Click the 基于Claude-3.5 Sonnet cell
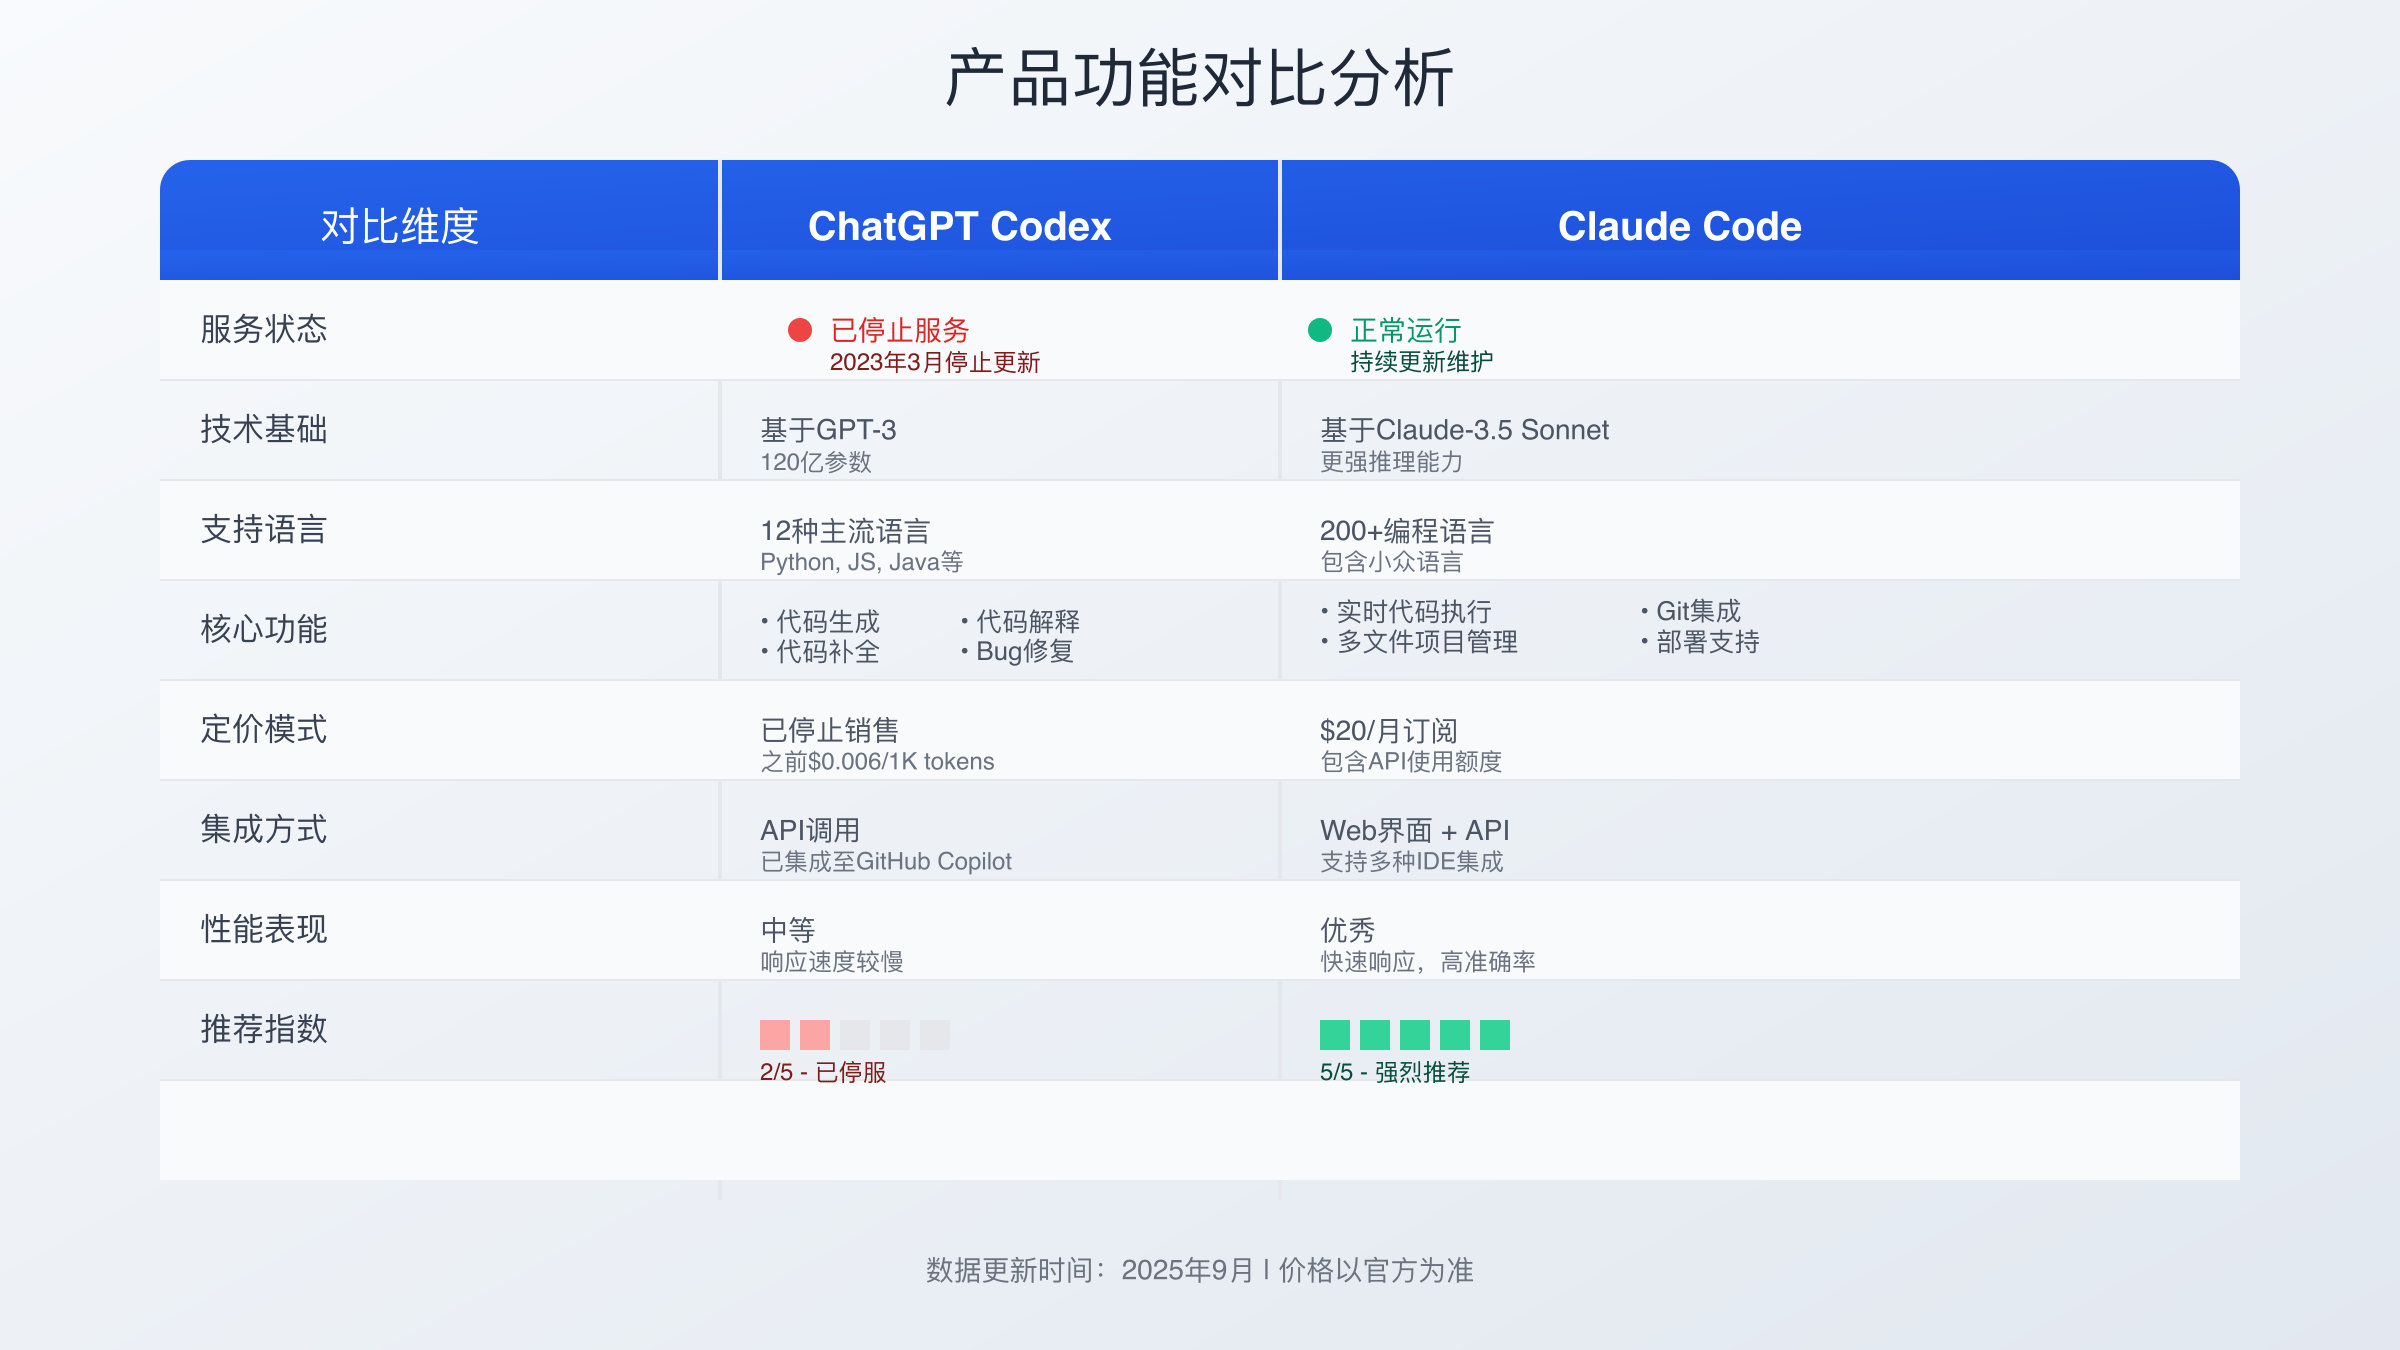The height and width of the screenshot is (1350, 2400). pyautogui.click(x=1464, y=430)
